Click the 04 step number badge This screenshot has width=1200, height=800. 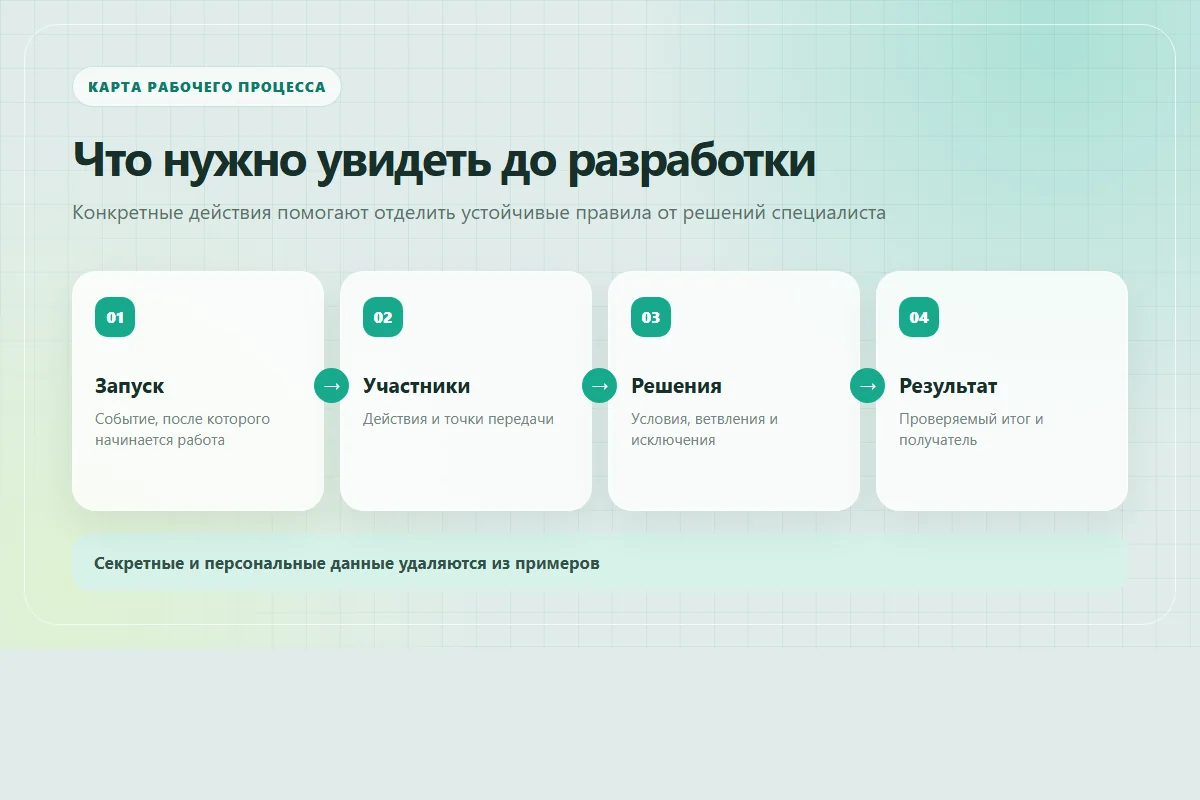(x=919, y=317)
